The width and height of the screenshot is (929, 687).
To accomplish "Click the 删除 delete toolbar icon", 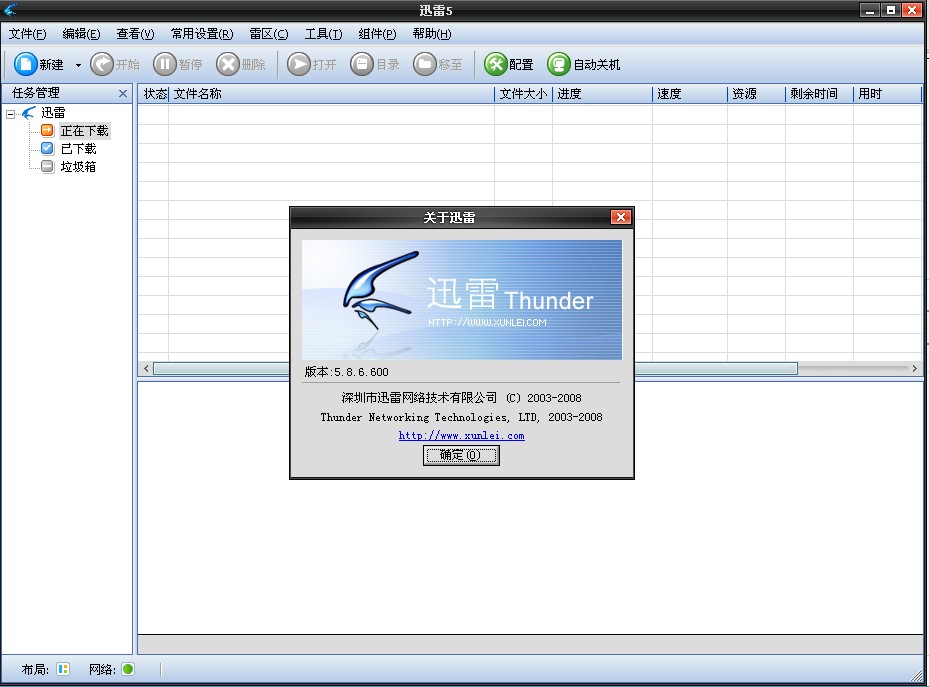I will 228,64.
